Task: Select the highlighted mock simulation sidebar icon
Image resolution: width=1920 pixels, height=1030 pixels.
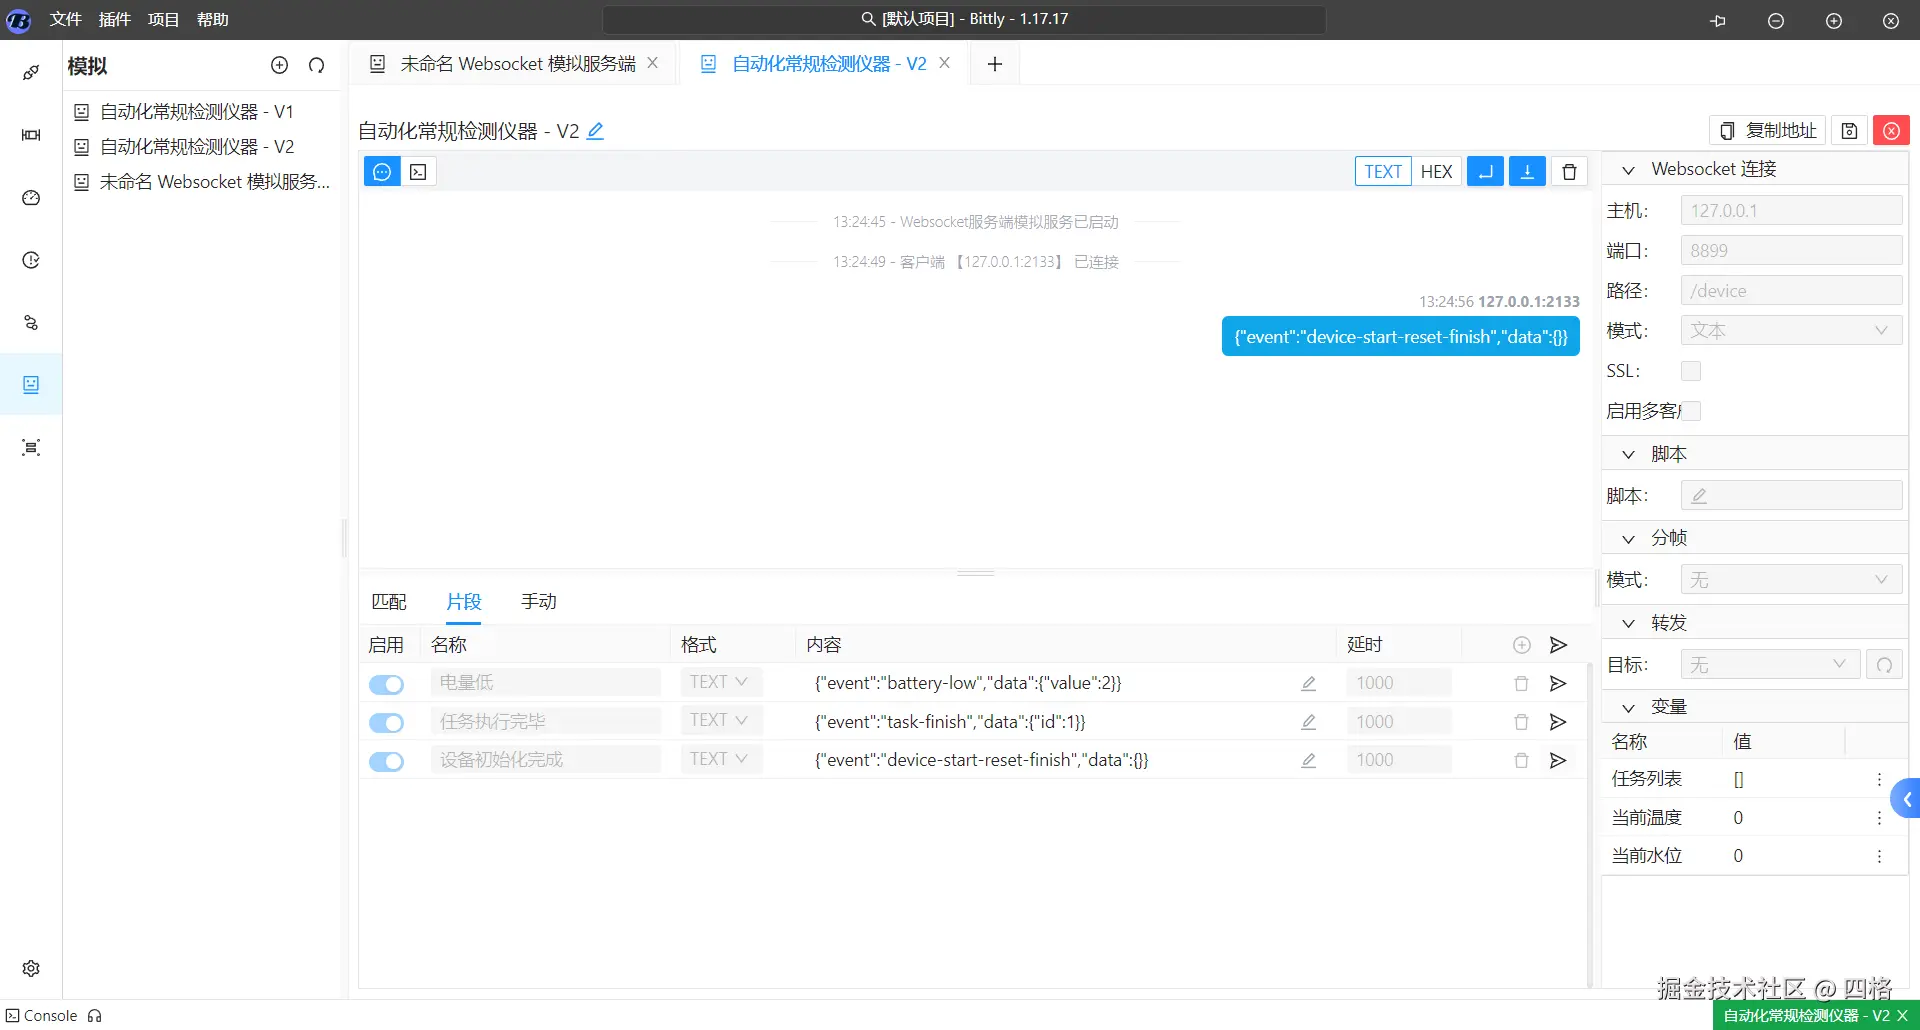Action: click(31, 385)
